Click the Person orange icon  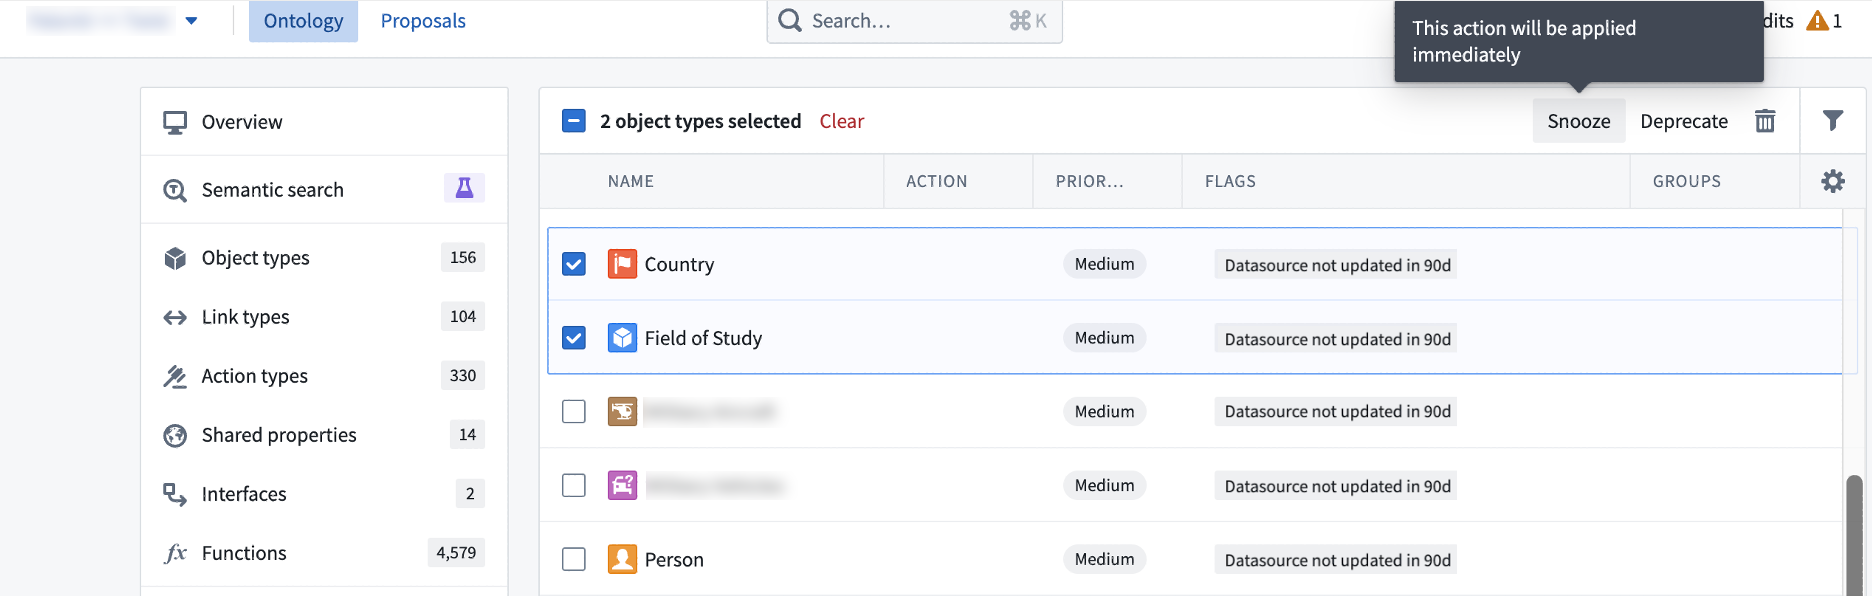pos(622,559)
